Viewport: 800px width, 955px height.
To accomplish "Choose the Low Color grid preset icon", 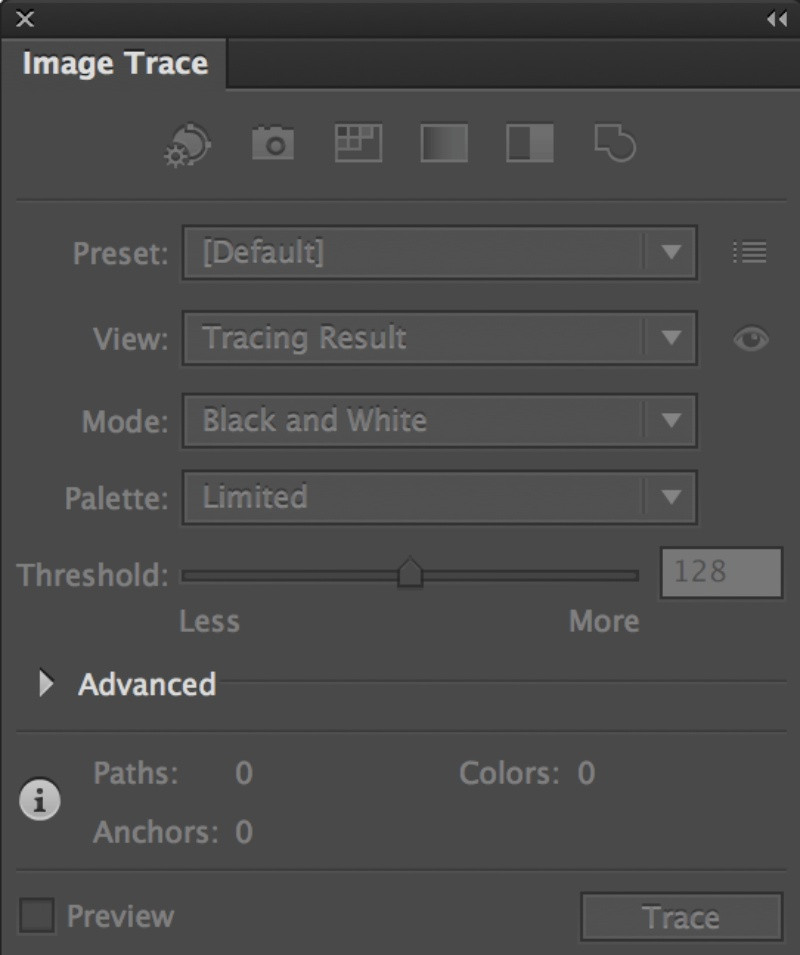I will tap(359, 143).
